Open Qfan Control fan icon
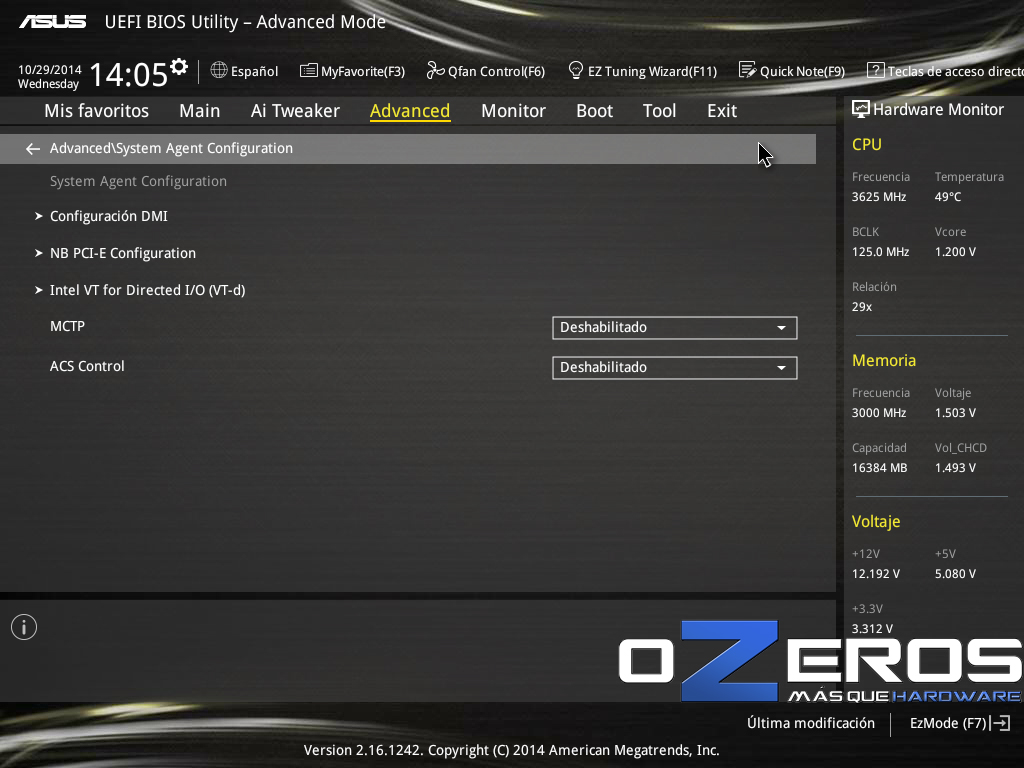Screen dimensions: 1024x768 tap(435, 70)
